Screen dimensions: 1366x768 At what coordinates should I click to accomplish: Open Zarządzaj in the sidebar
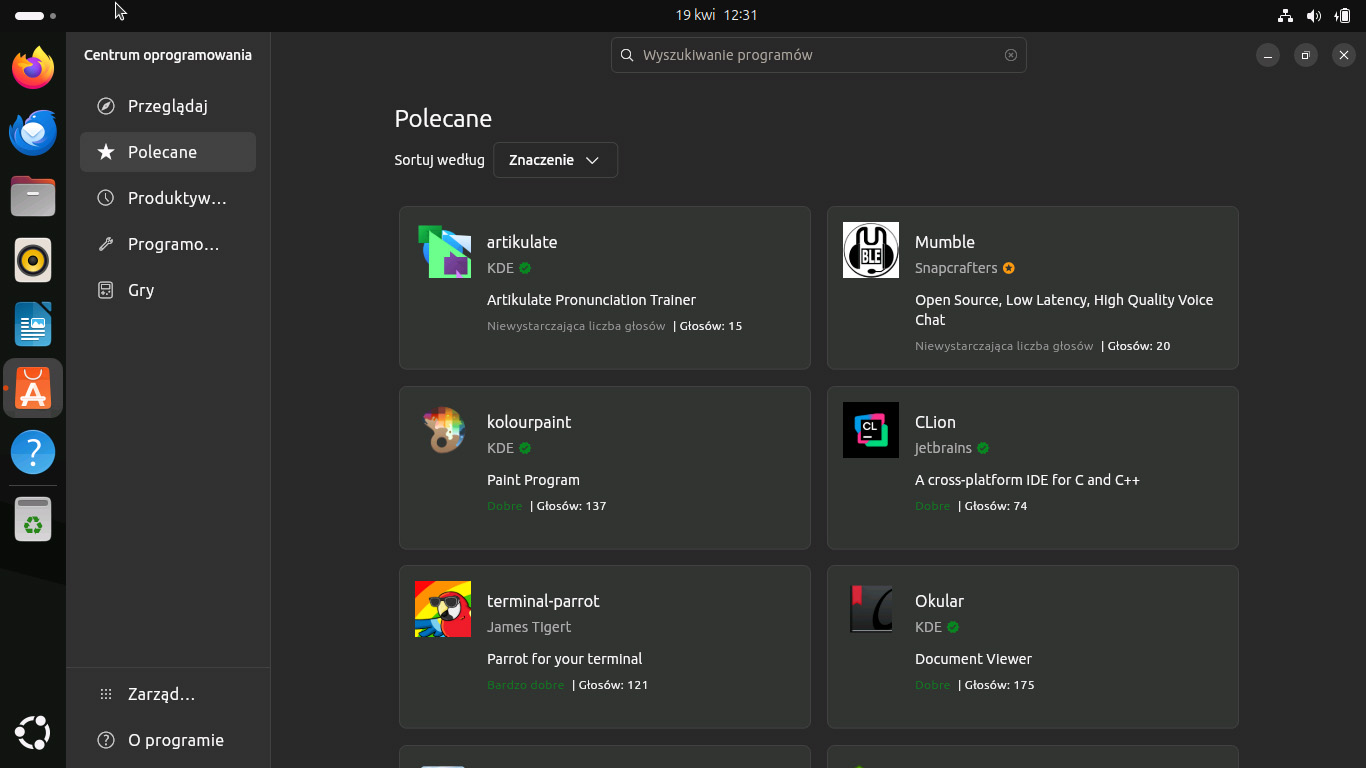click(168, 694)
